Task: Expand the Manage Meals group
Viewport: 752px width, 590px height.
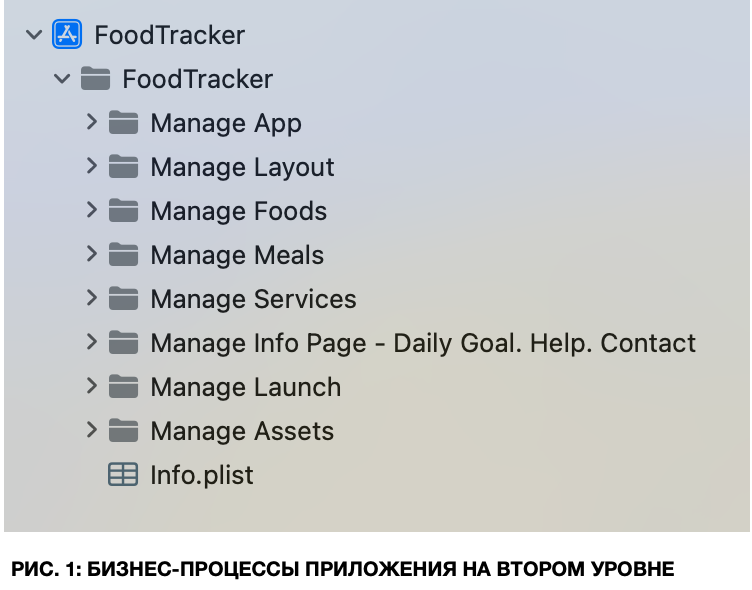Action: [x=91, y=254]
